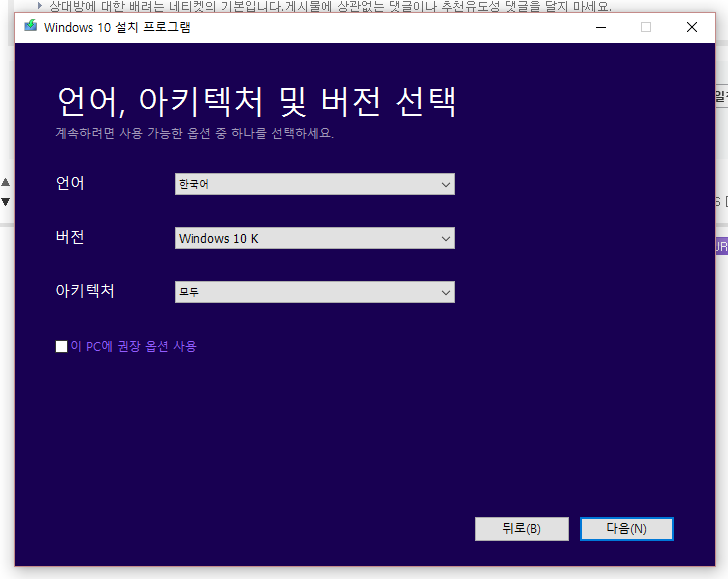
Task: Click the down arrow in background page
Action: 6,202
